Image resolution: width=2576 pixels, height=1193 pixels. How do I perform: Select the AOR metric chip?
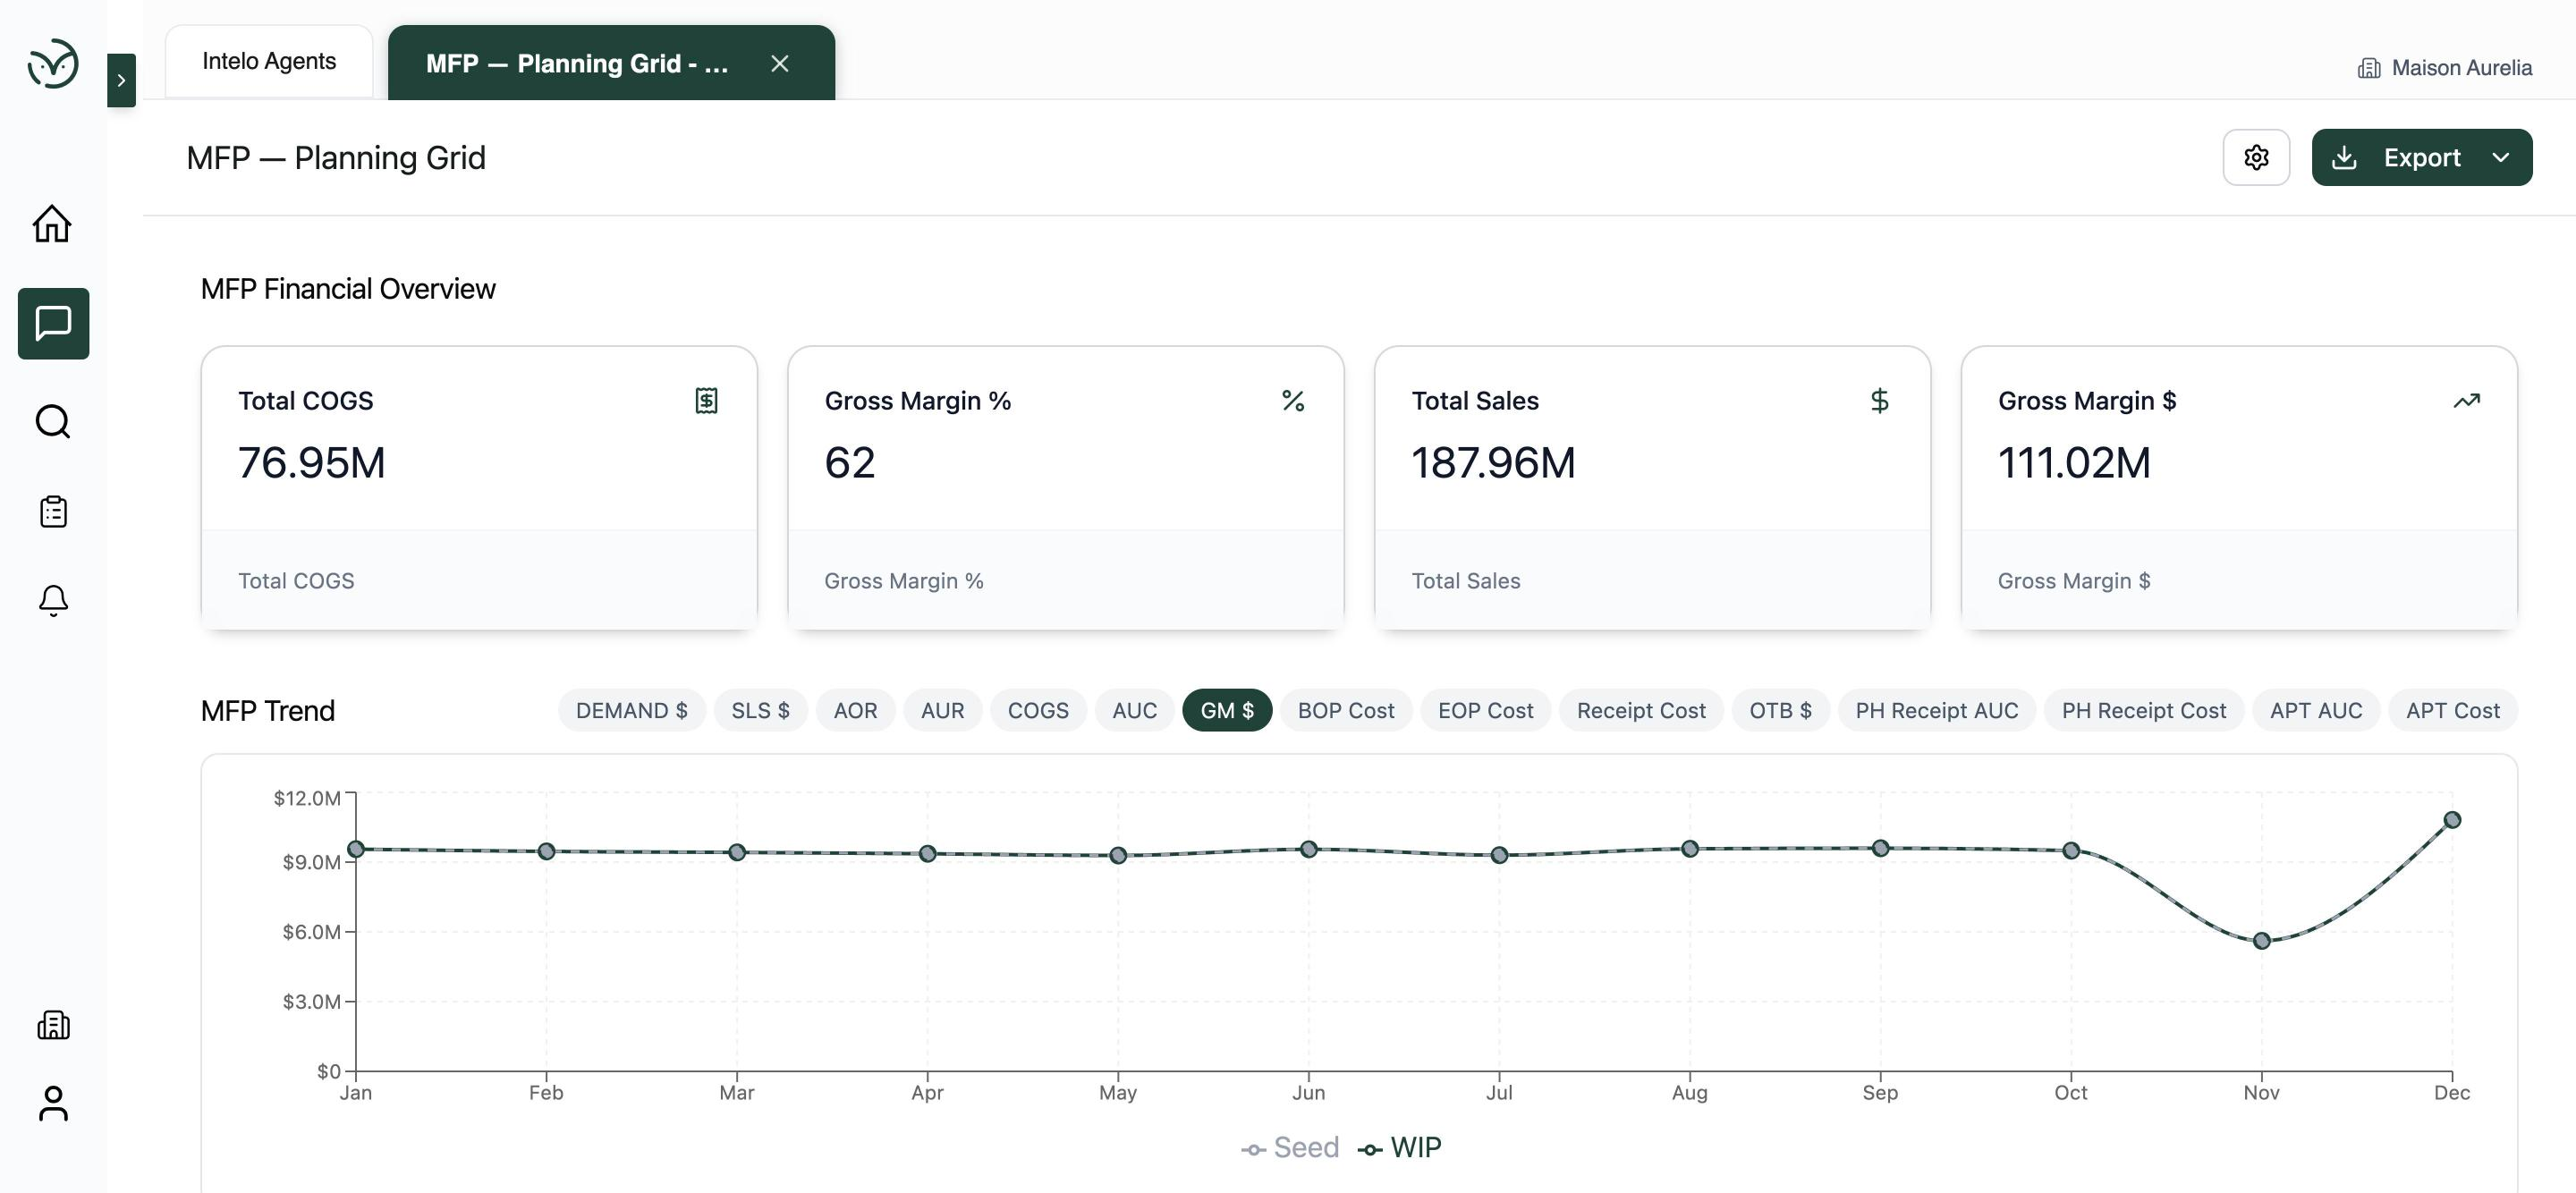click(x=855, y=710)
